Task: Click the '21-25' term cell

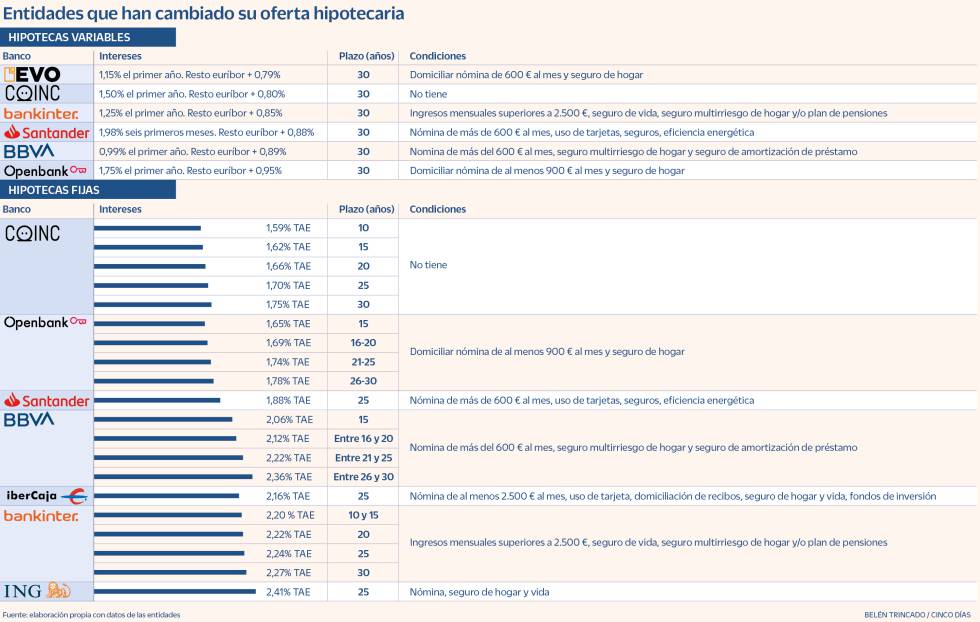Action: pos(363,362)
